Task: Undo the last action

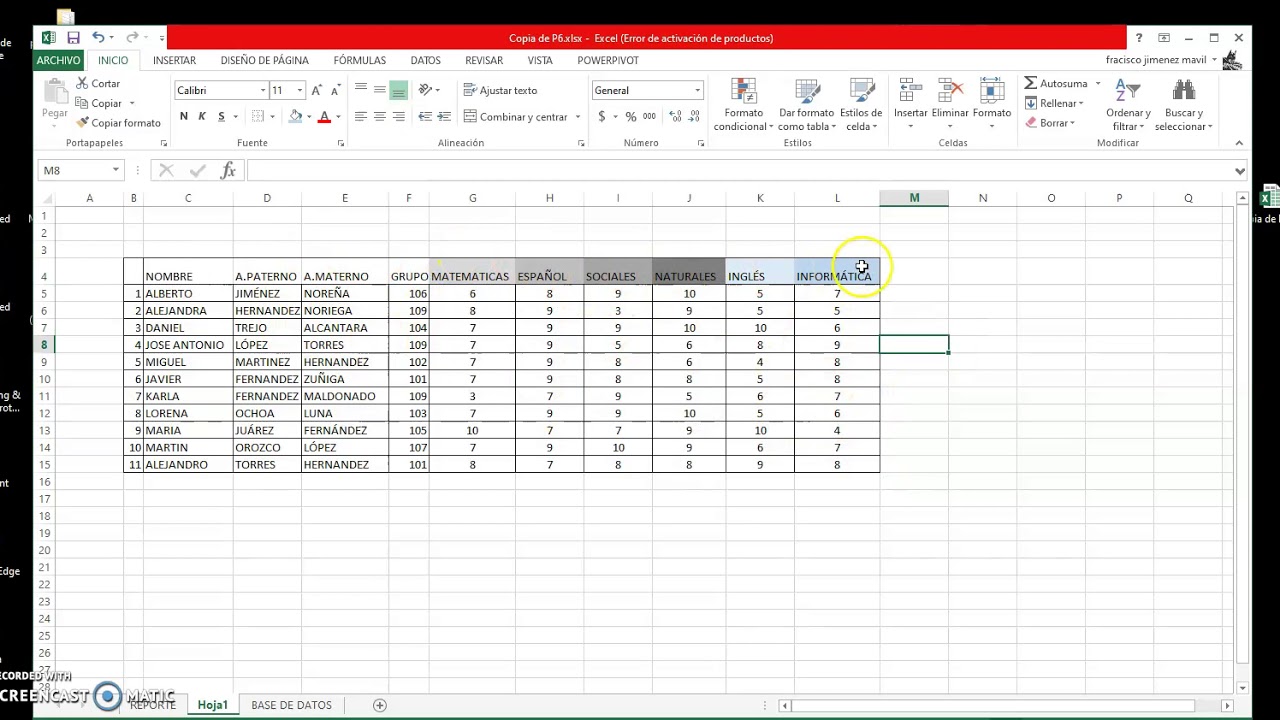Action: 98,38
